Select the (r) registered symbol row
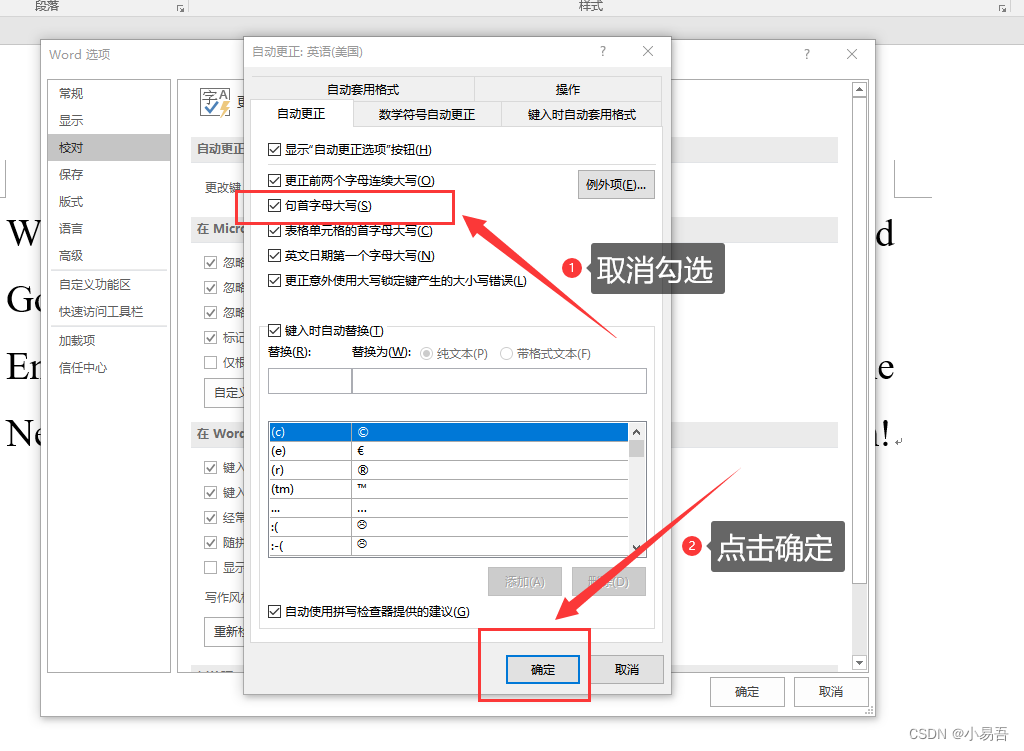This screenshot has height=751, width=1024. point(449,470)
